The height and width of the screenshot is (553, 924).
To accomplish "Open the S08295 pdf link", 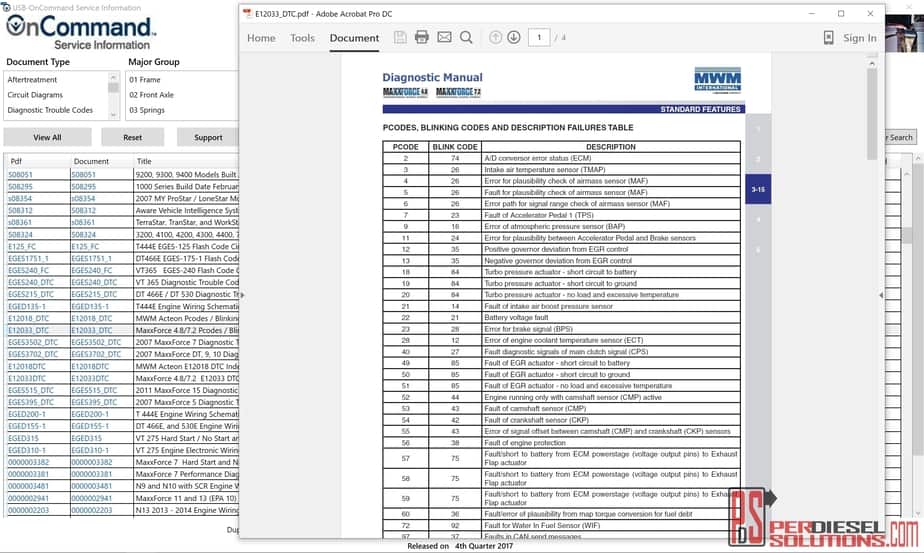I will pyautogui.click(x=20, y=186).
